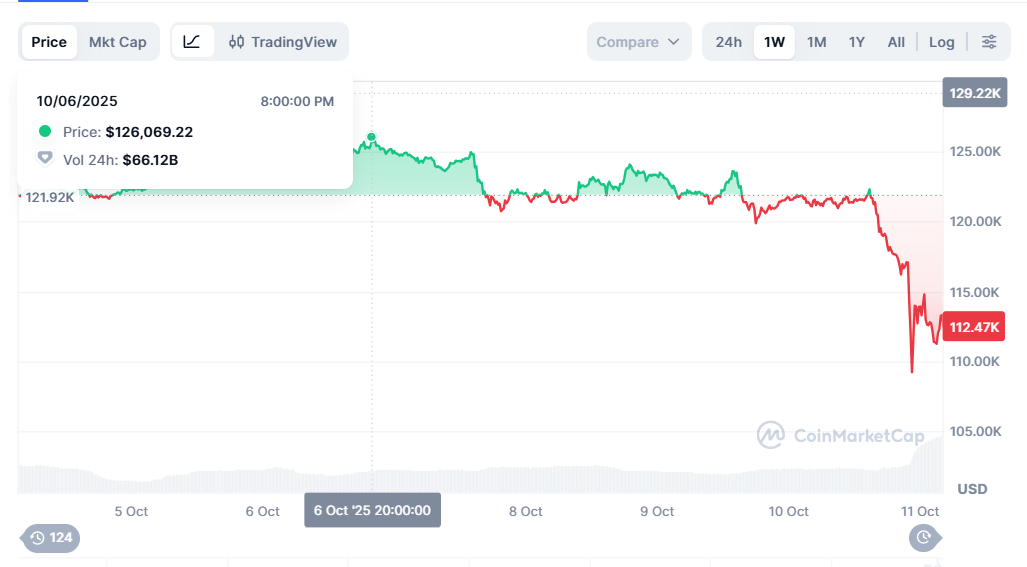Click the 6 Oct '25 20:00:00 time marker
Screen dimensions: 1027x567
(x=372, y=510)
